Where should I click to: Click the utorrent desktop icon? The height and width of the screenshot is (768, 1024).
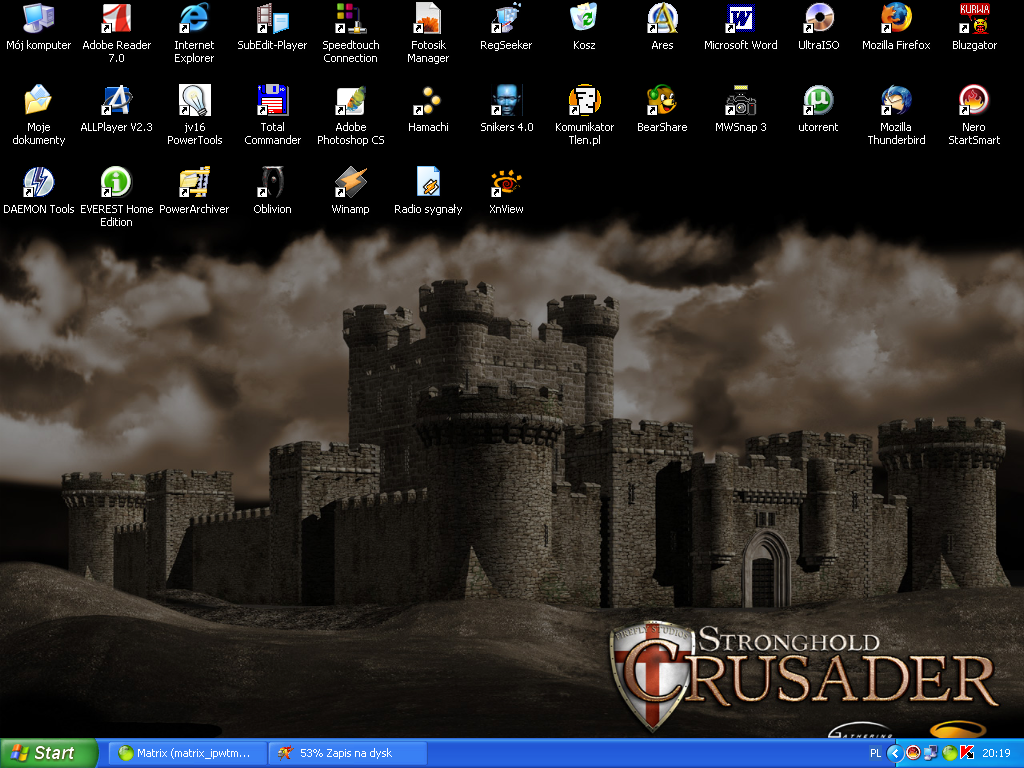click(818, 102)
